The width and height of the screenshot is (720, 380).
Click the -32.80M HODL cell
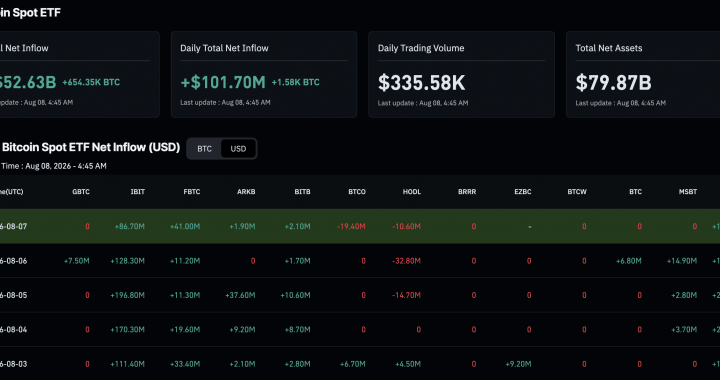tap(406, 261)
